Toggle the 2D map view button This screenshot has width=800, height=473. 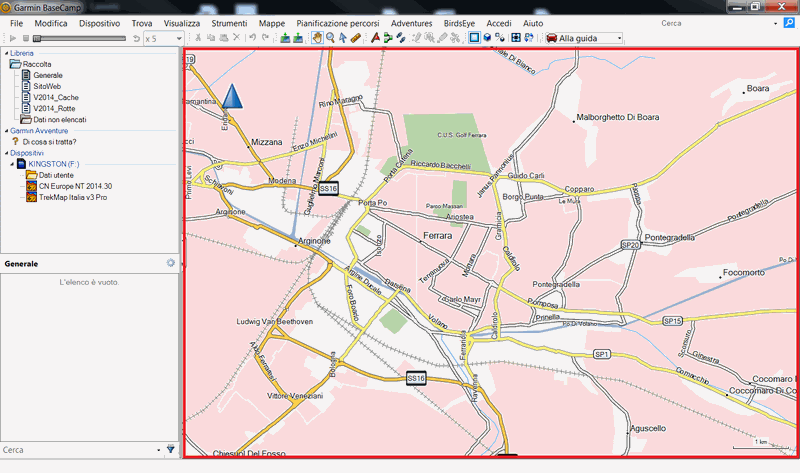click(x=474, y=38)
